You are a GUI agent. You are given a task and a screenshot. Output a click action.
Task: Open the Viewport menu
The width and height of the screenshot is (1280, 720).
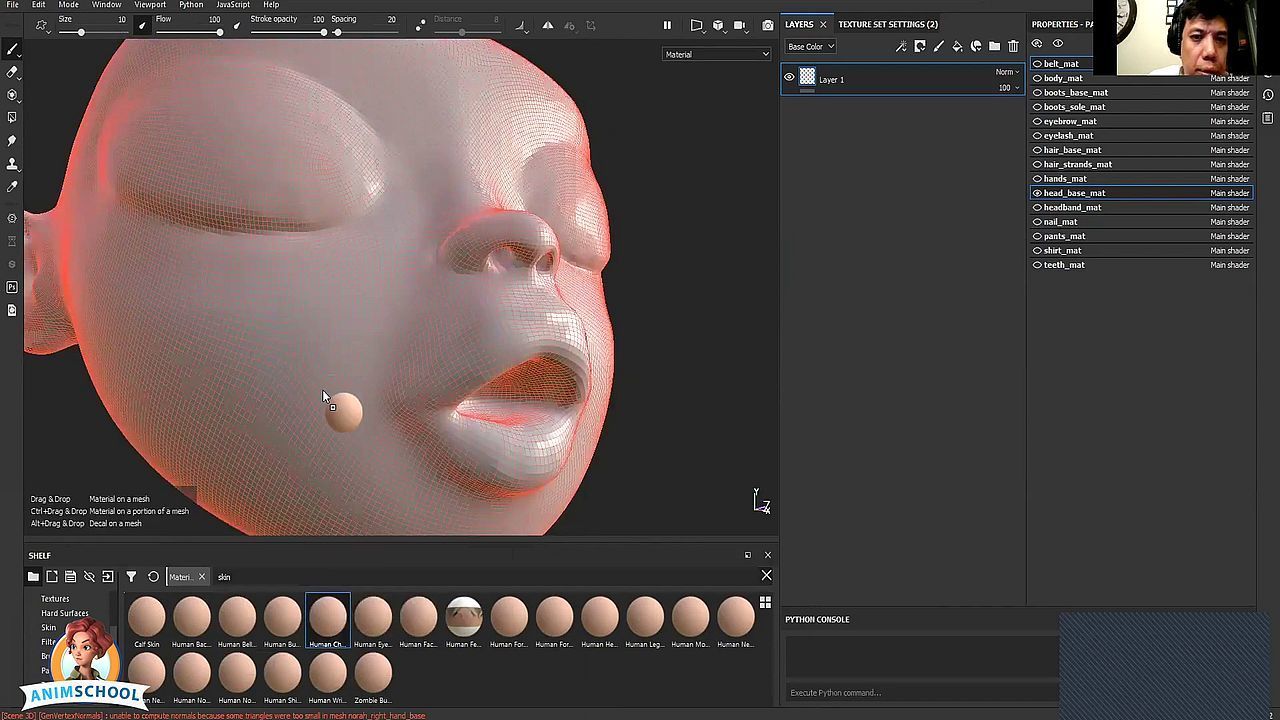pos(150,5)
